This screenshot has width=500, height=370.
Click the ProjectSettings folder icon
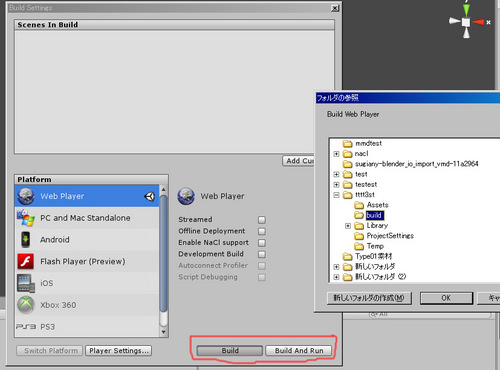coord(359,236)
